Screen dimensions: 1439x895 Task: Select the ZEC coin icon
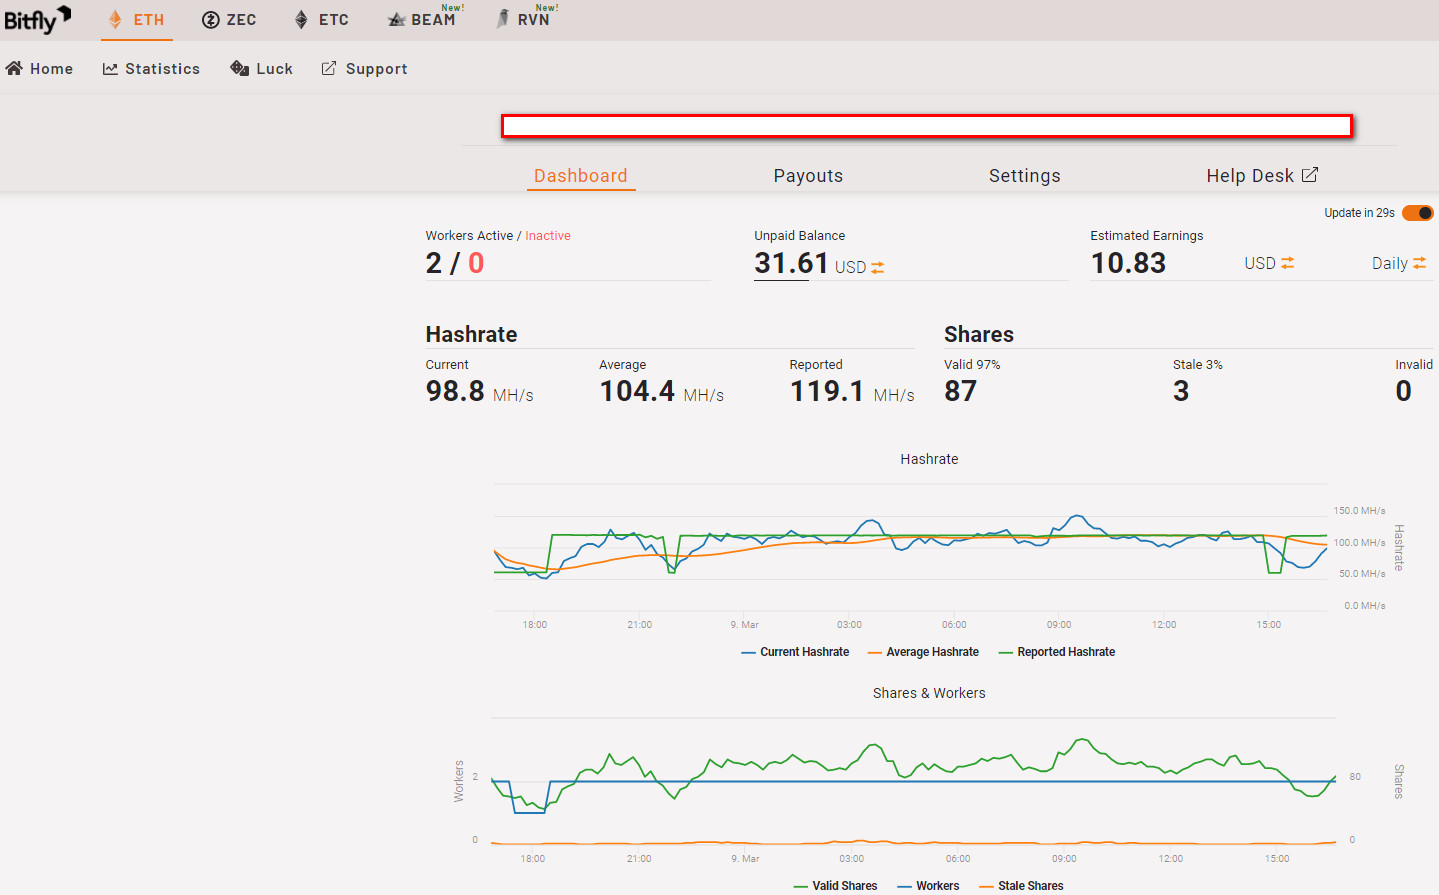pos(210,20)
